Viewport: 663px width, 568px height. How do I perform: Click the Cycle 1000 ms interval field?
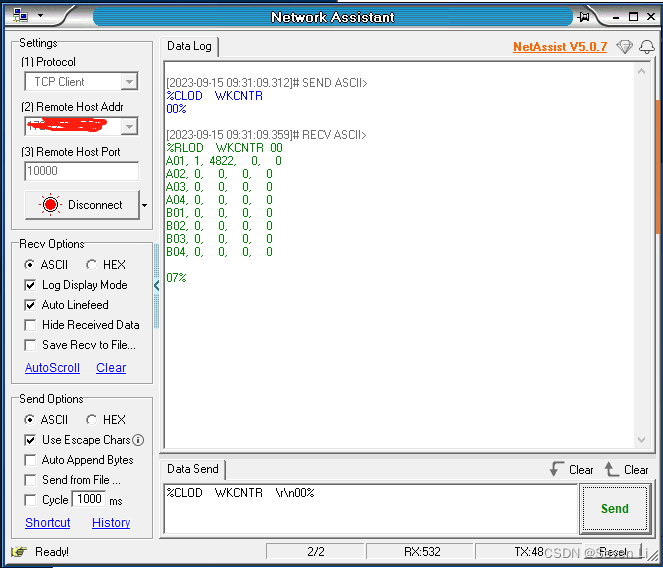click(89, 499)
